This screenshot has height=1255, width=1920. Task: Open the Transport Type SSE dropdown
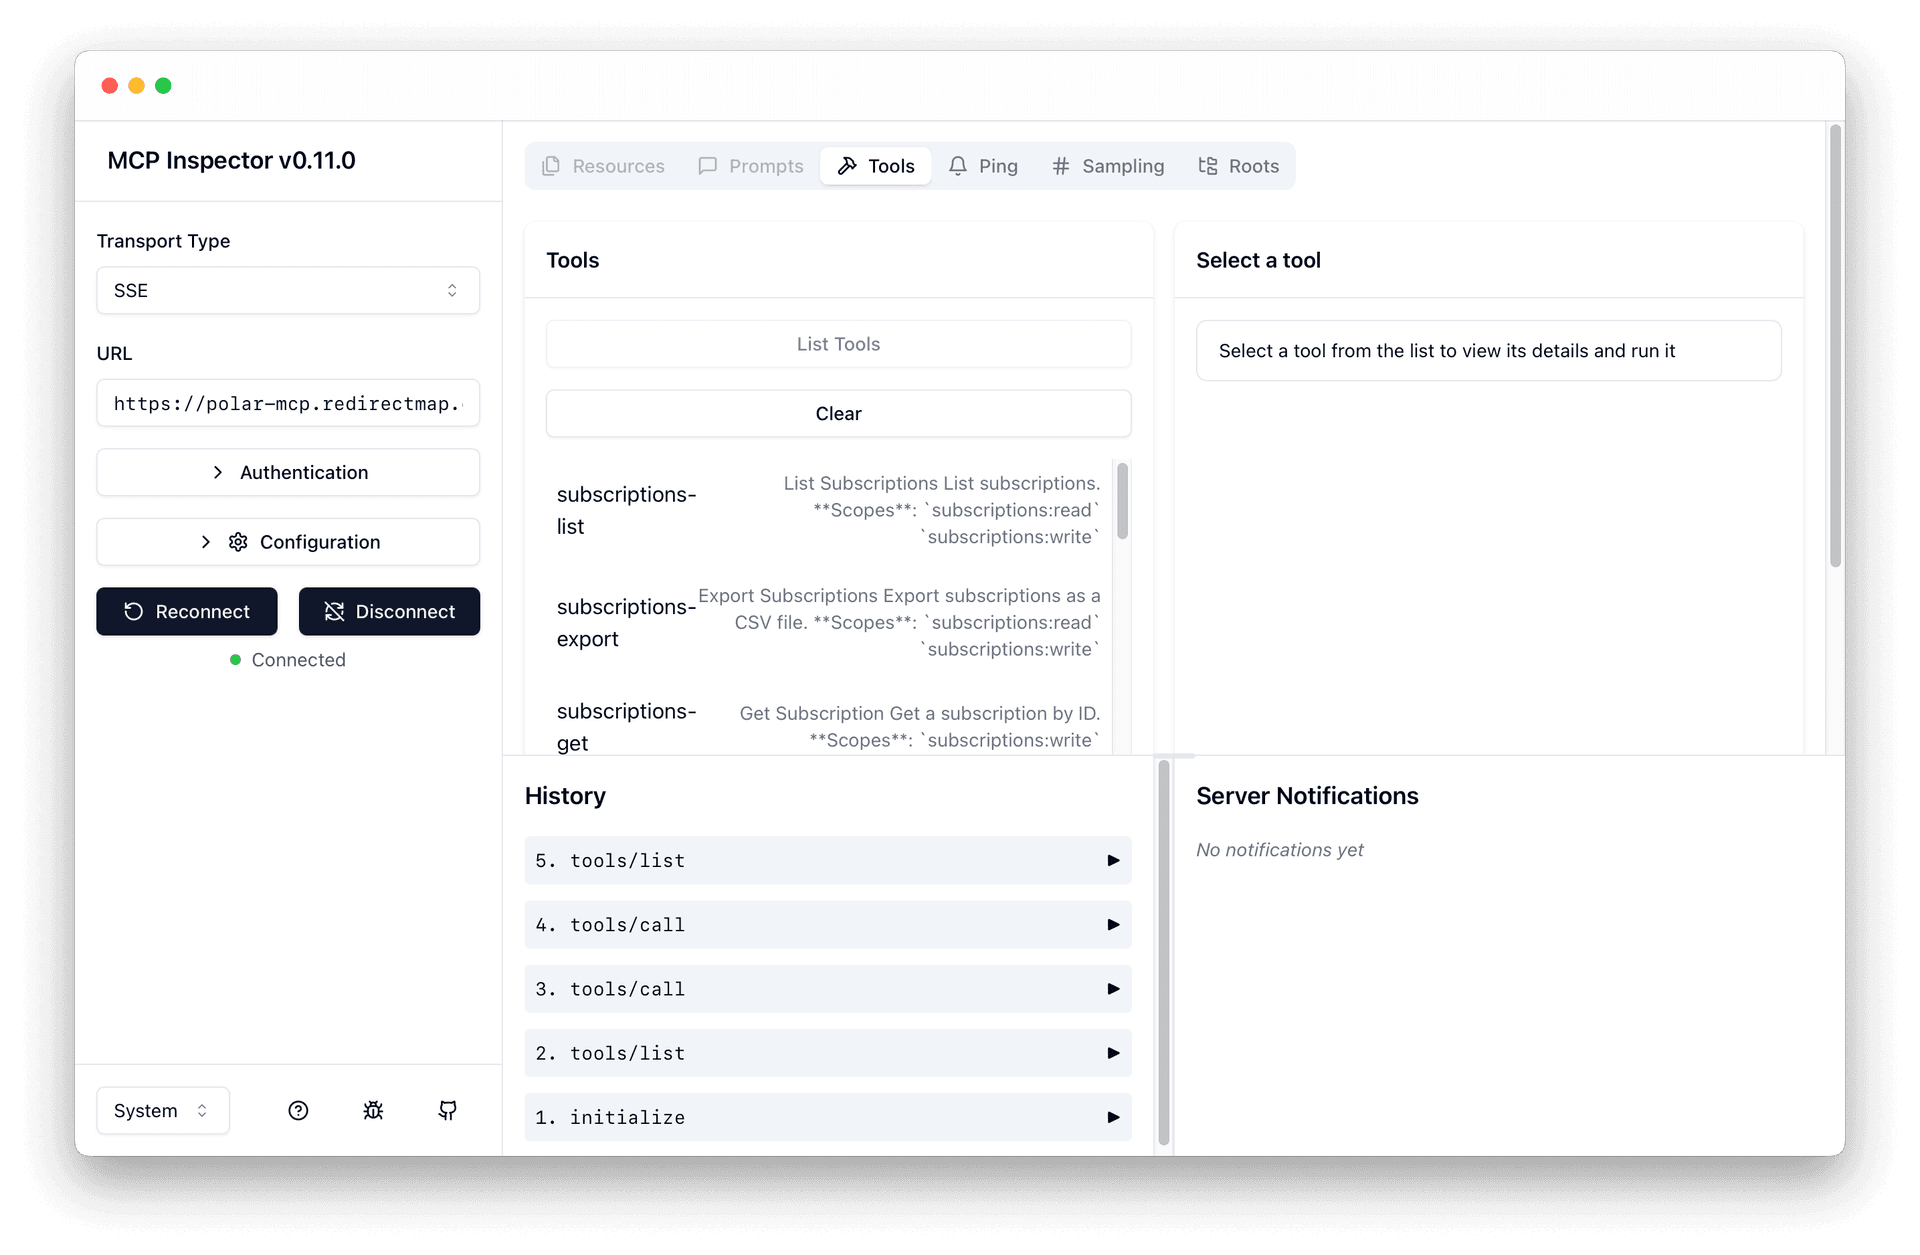[288, 290]
